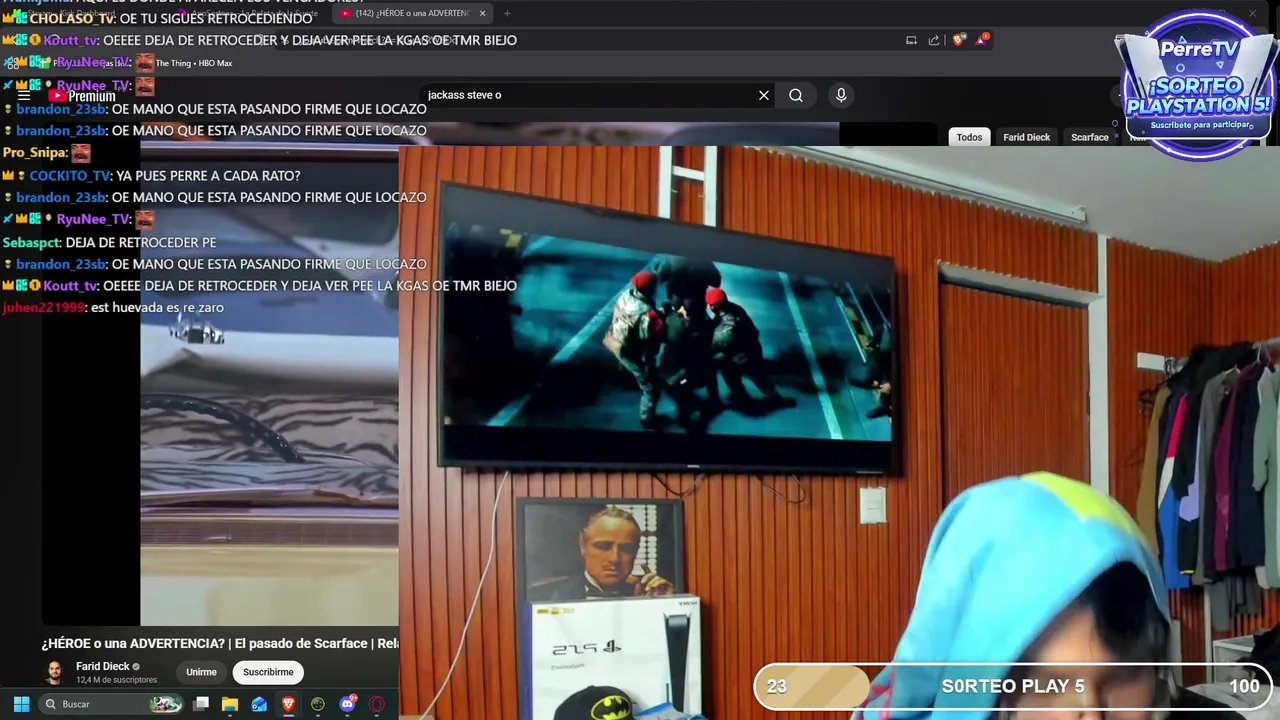Click the Suscribirme button
The image size is (1280, 720).
pyautogui.click(x=268, y=672)
